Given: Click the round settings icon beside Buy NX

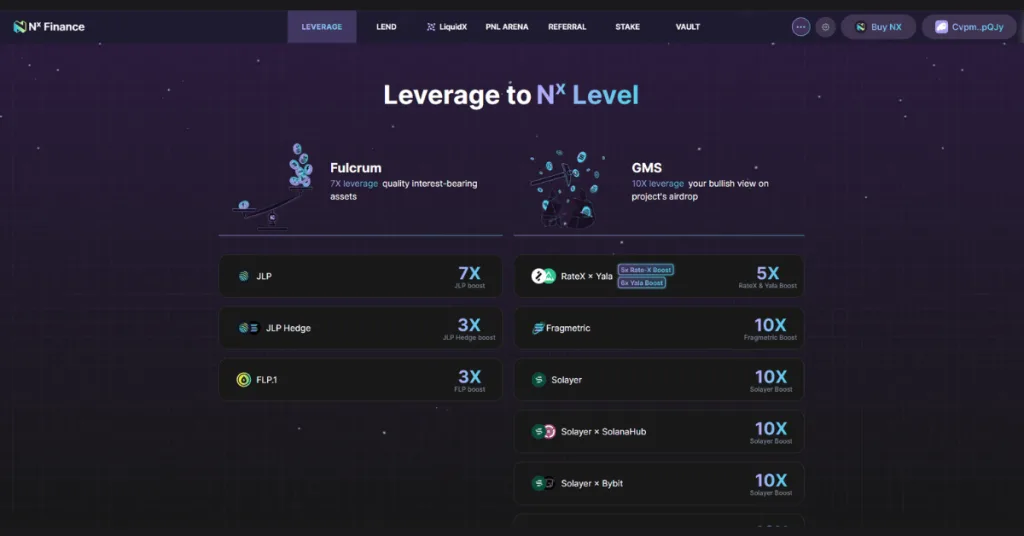Looking at the screenshot, I should click(825, 27).
